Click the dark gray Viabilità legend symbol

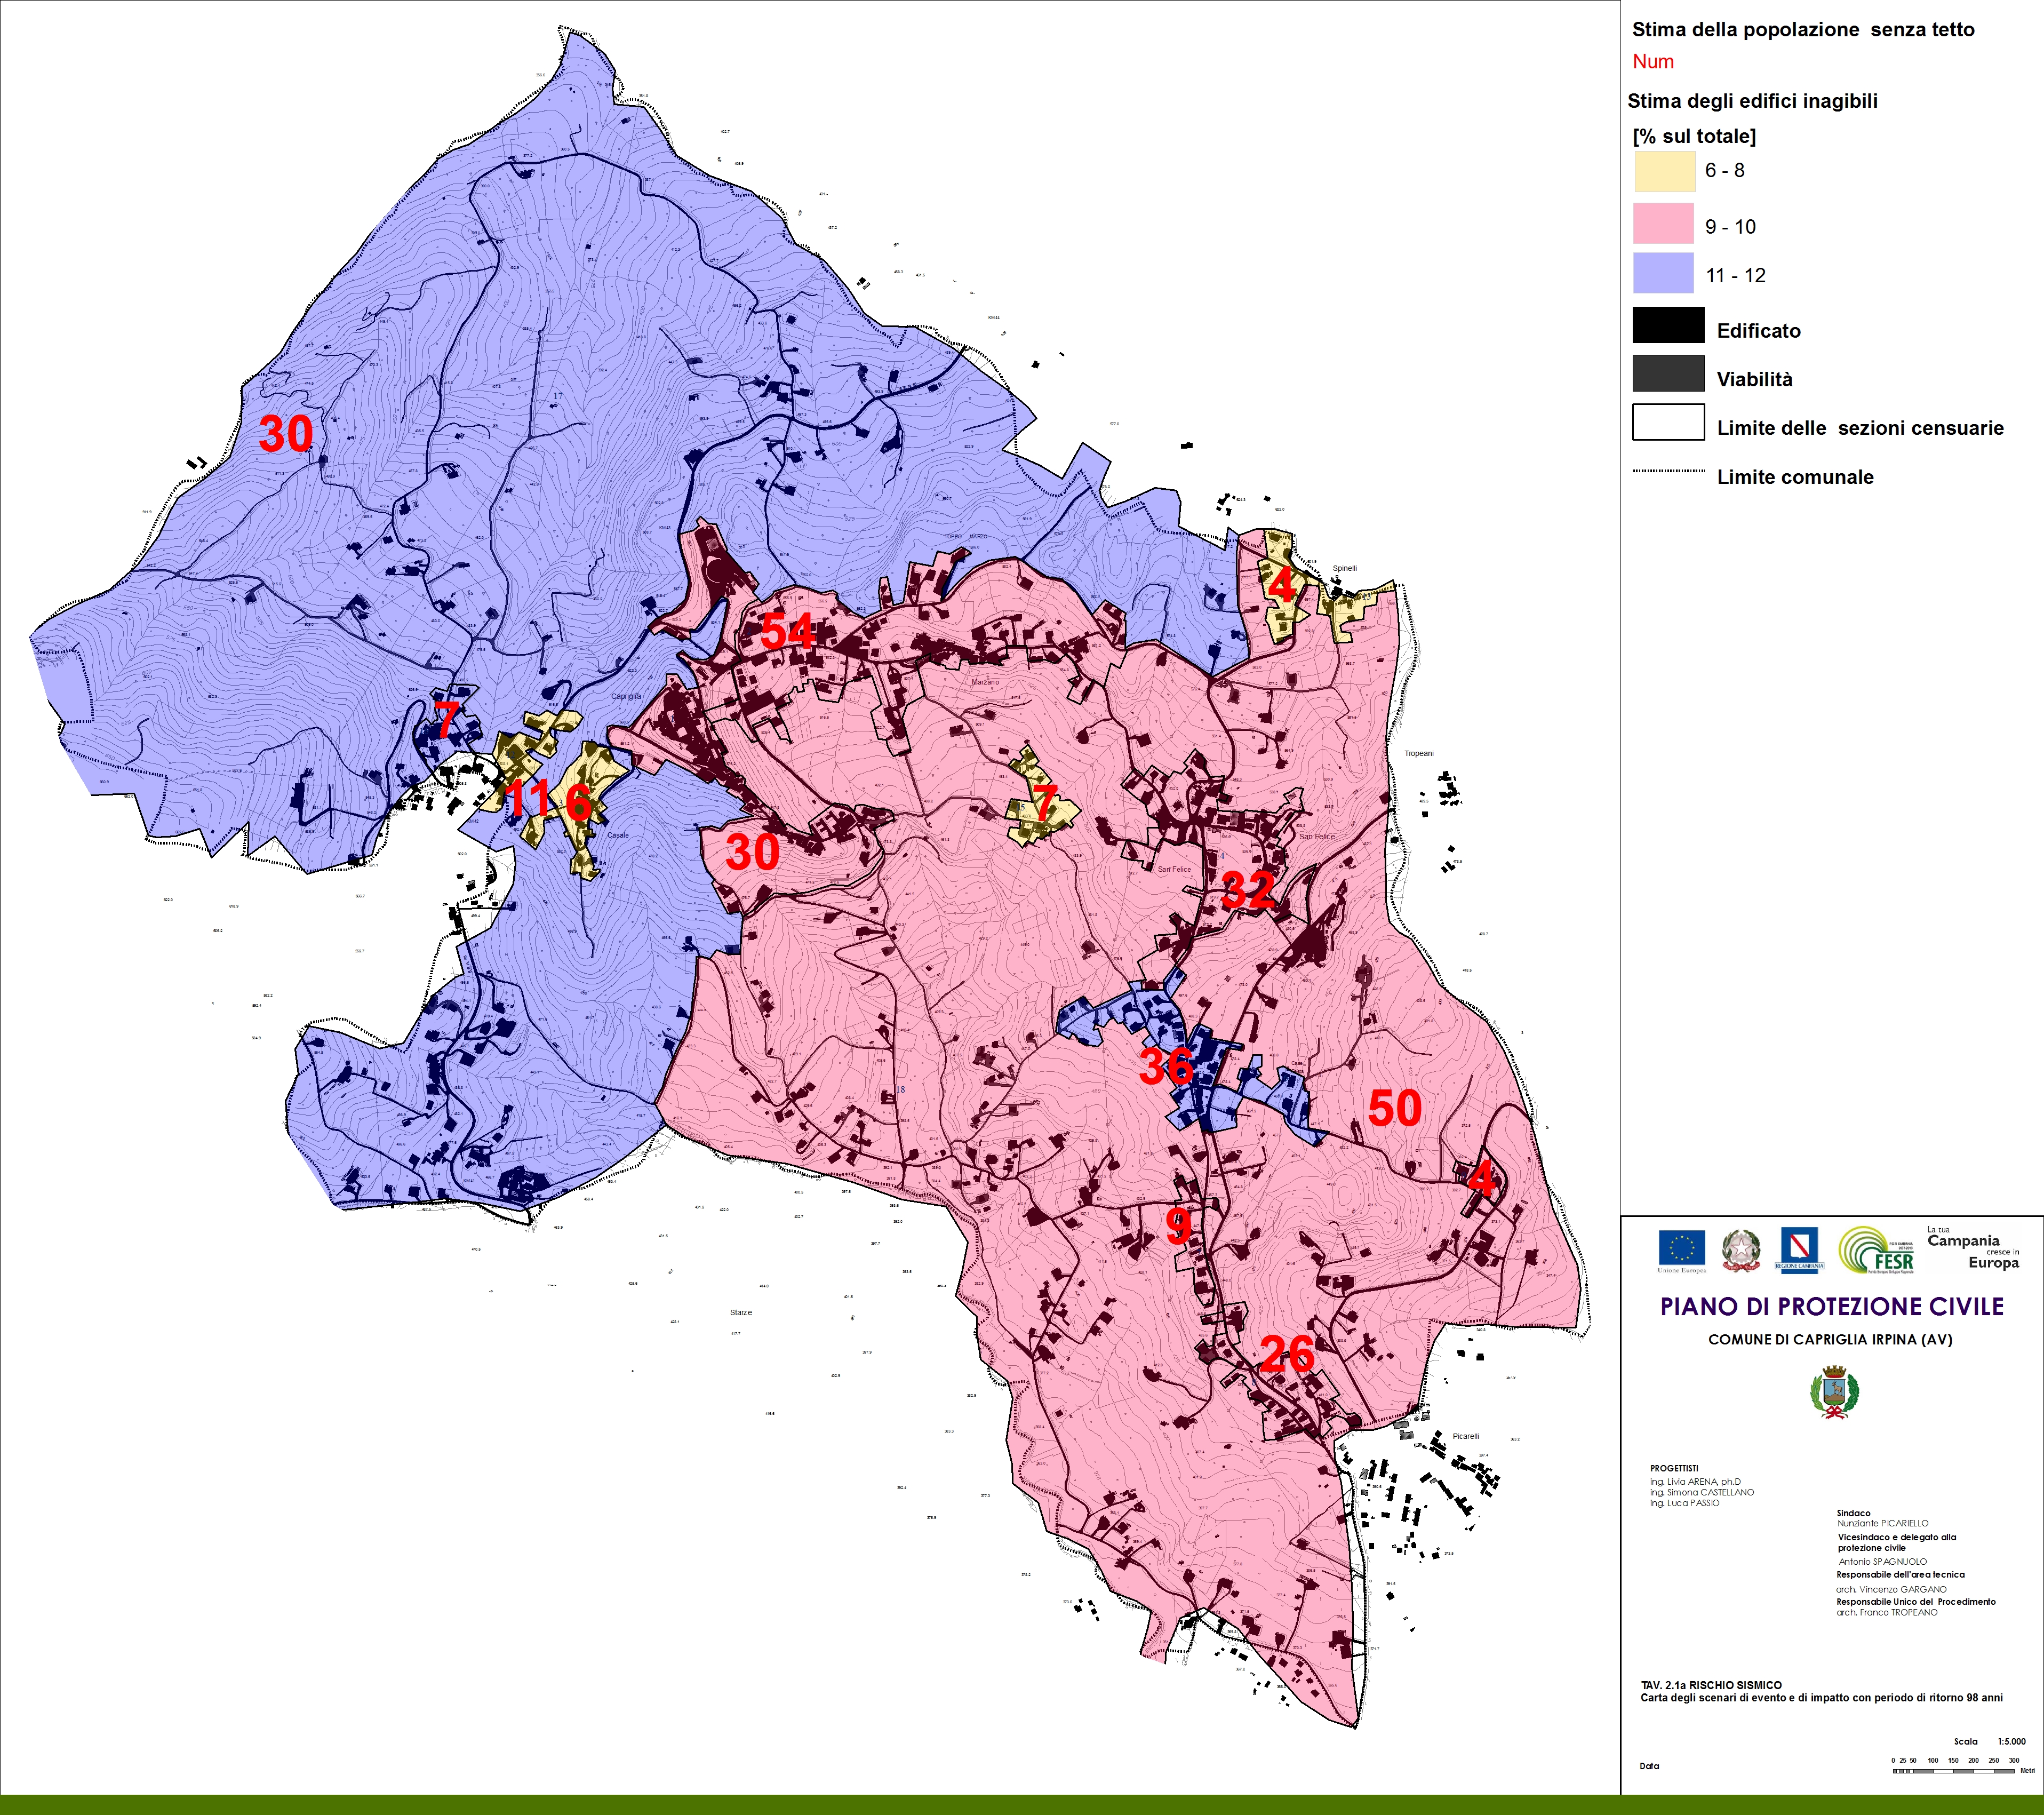[x=1668, y=373]
